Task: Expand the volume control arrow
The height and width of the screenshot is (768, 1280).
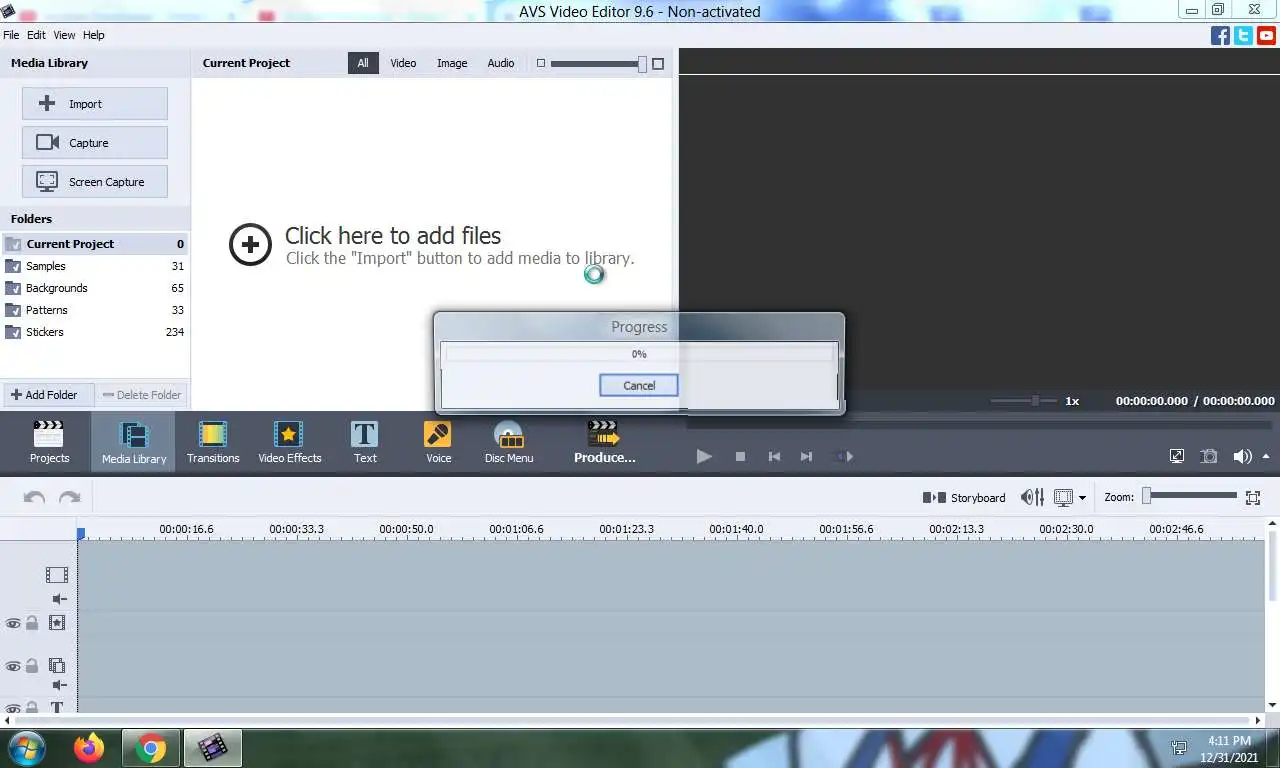Action: click(x=1266, y=456)
